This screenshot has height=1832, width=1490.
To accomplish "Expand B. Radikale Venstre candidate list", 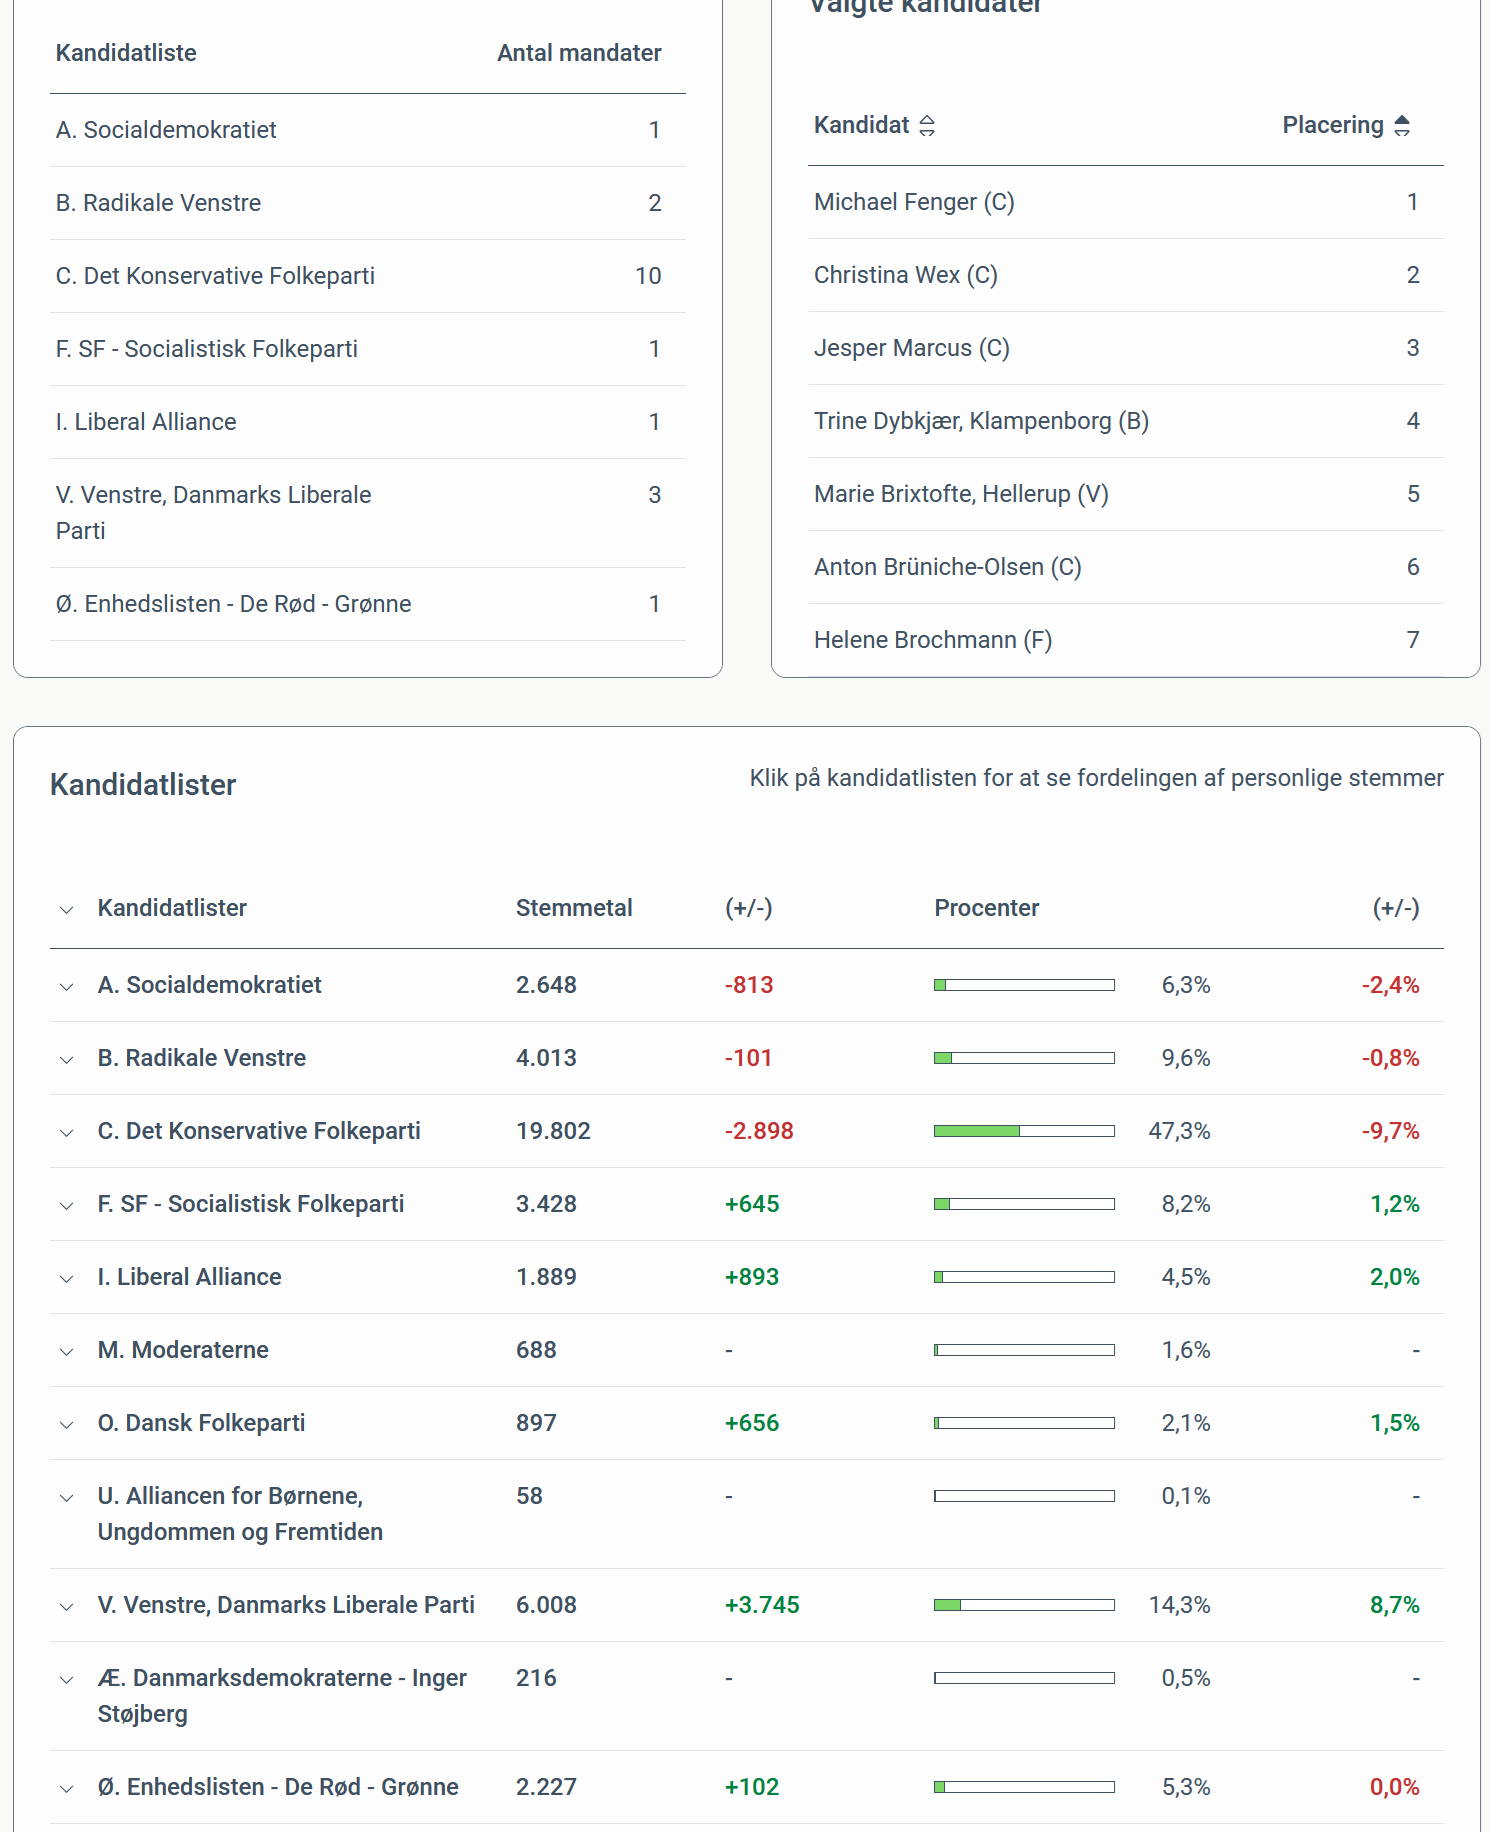I will (67, 1060).
